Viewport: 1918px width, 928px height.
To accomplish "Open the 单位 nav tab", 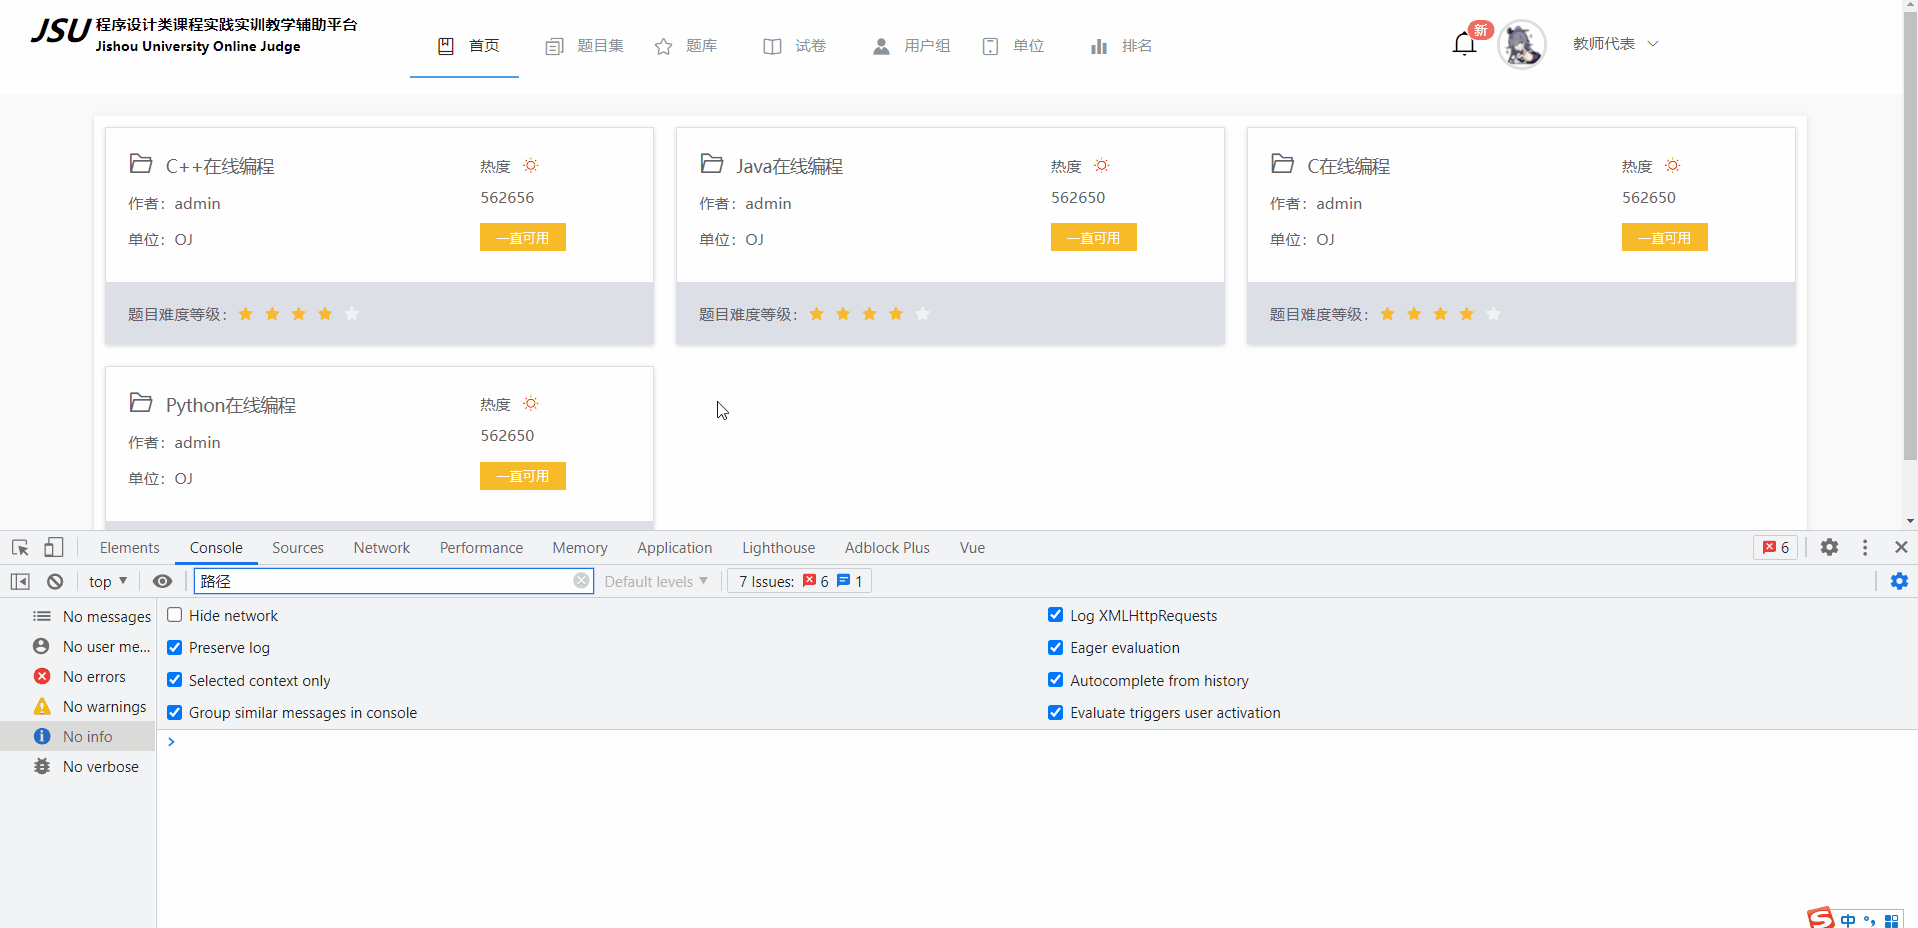I will pyautogui.click(x=1013, y=46).
